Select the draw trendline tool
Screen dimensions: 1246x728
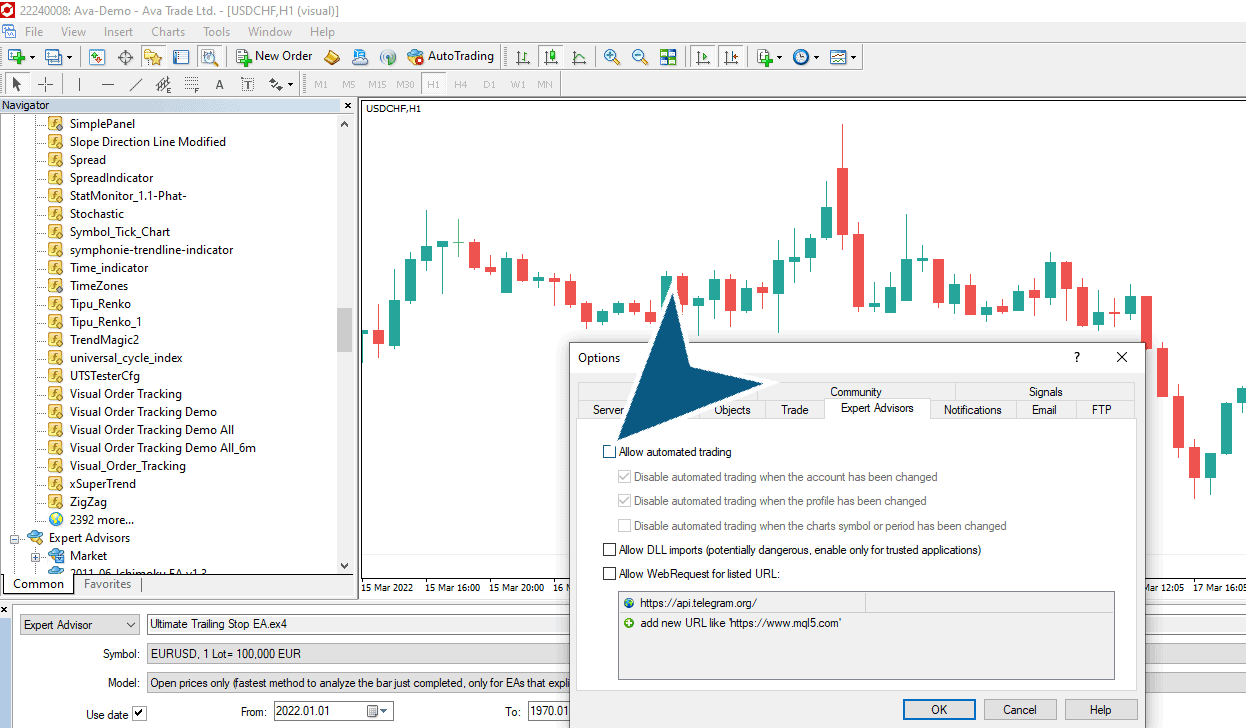point(136,85)
